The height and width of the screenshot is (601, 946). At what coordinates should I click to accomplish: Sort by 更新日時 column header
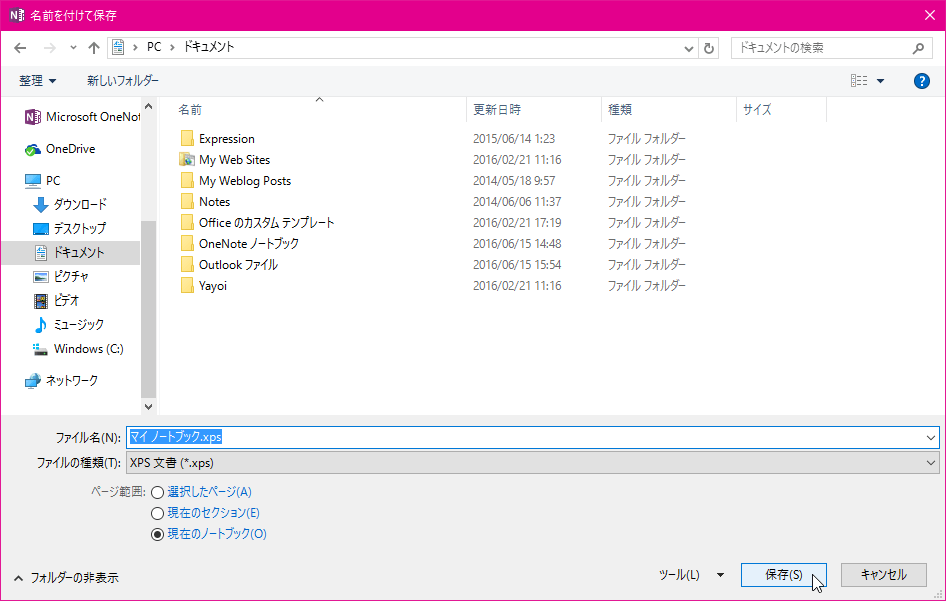[x=497, y=110]
